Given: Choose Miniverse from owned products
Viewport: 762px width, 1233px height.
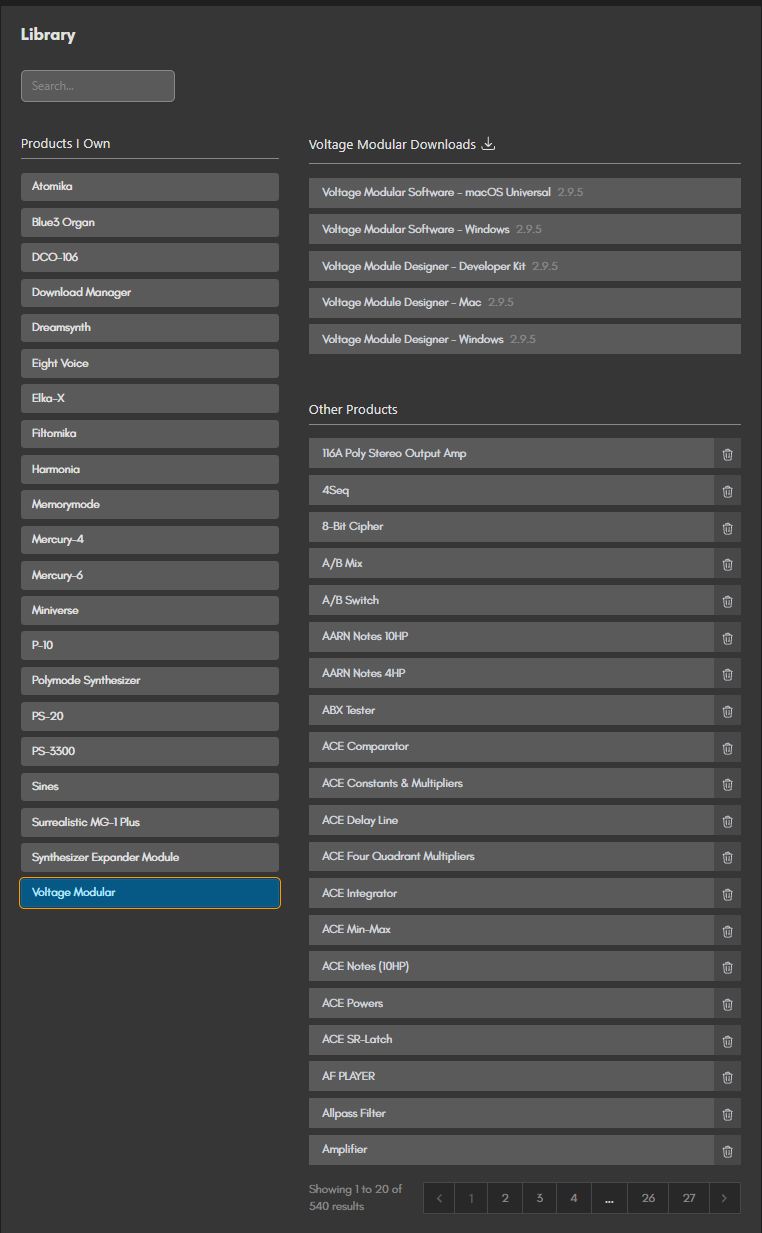Looking at the screenshot, I should point(150,610).
